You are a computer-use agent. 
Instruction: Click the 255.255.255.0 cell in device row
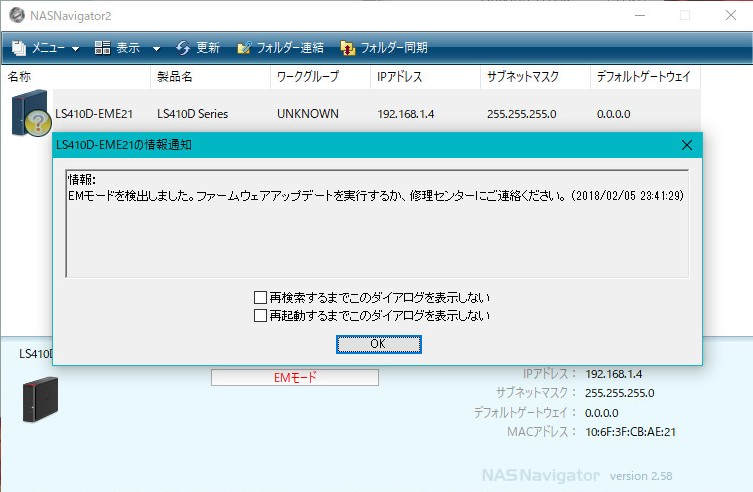pyautogui.click(x=522, y=114)
